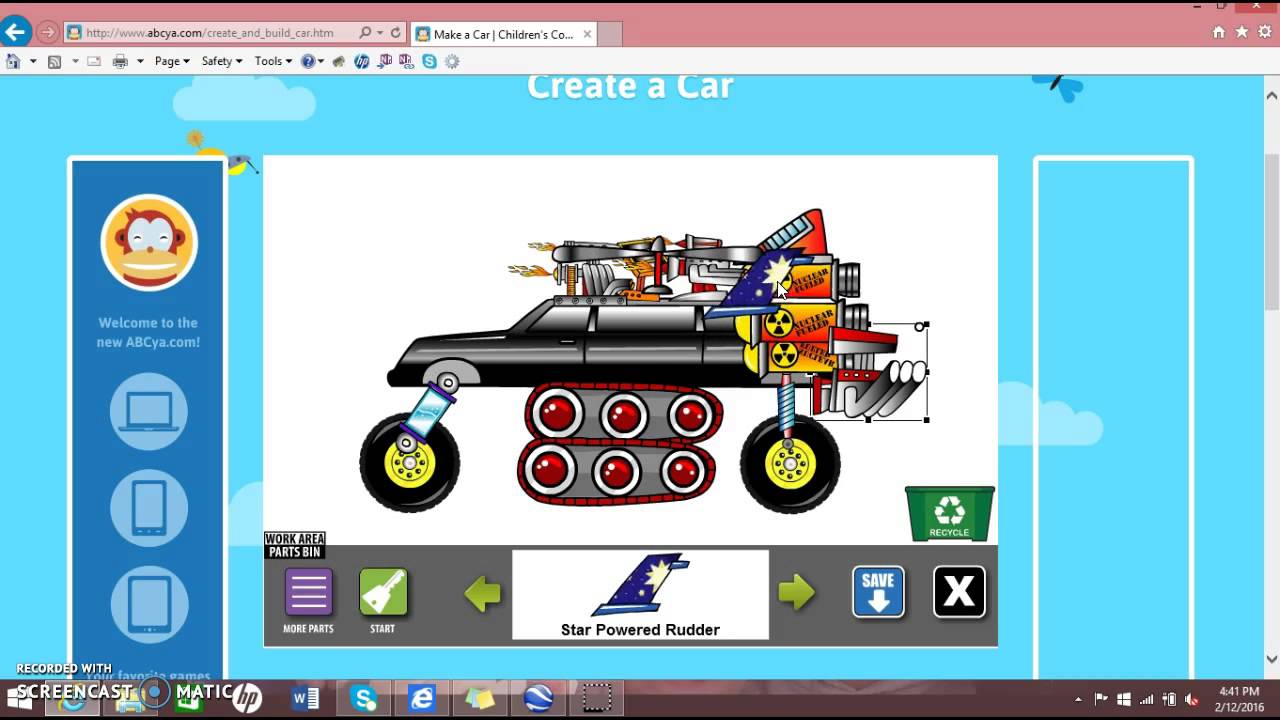Image resolution: width=1280 pixels, height=720 pixels.
Task: Open HP app from the taskbar
Action: click(x=247, y=697)
